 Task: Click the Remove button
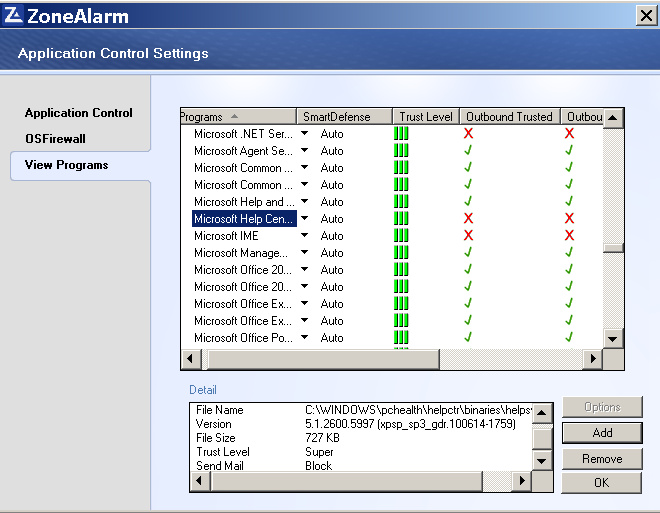[x=602, y=459]
